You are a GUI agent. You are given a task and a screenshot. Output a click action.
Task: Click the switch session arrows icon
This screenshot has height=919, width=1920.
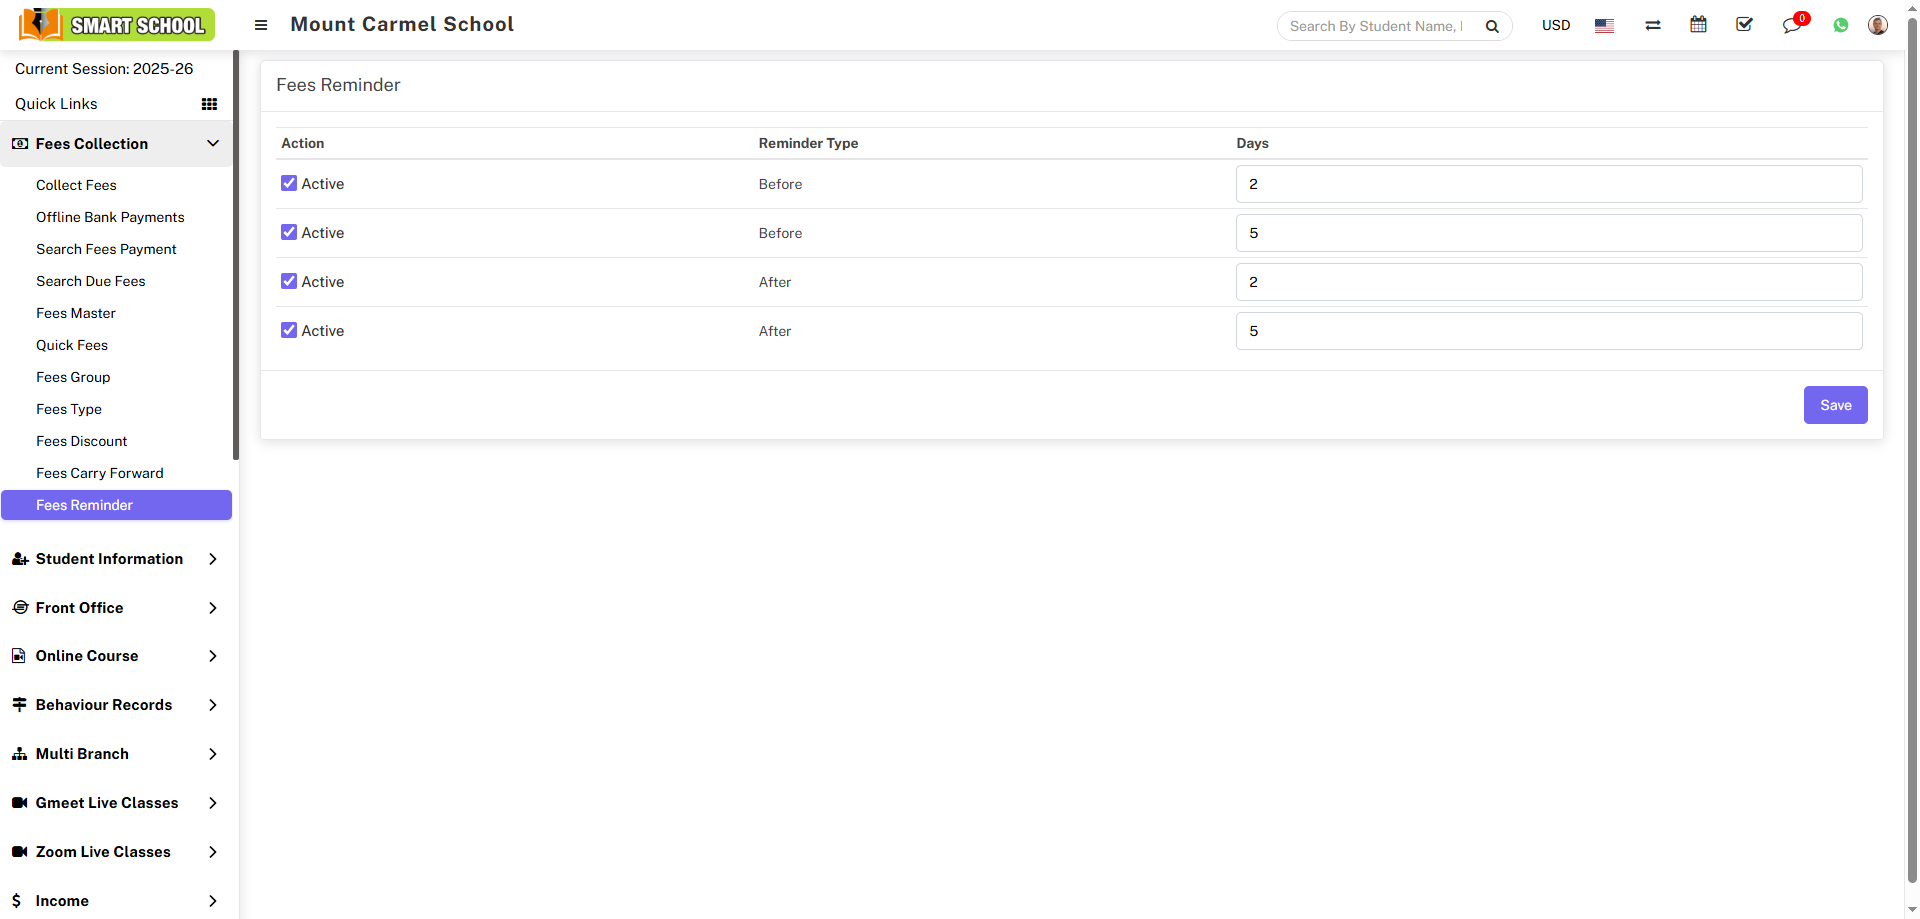click(x=1653, y=25)
